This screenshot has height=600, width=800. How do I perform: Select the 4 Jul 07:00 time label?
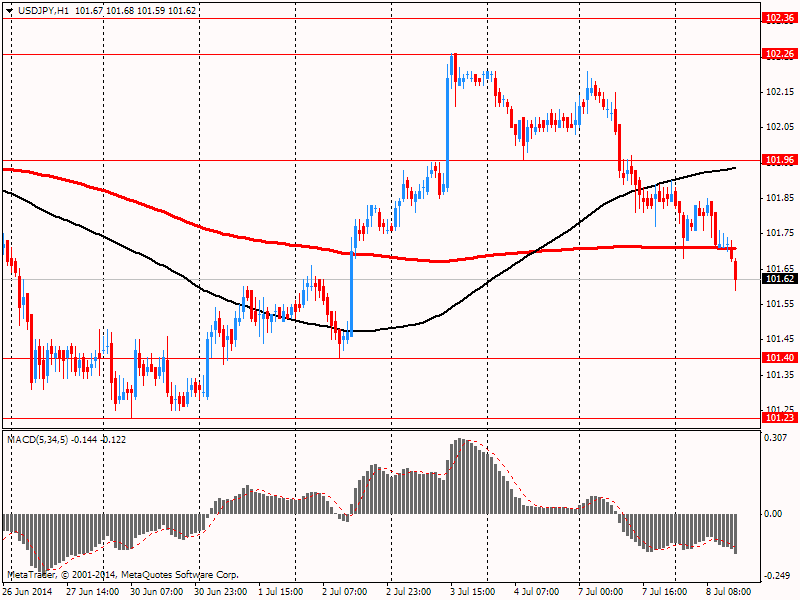click(536, 591)
